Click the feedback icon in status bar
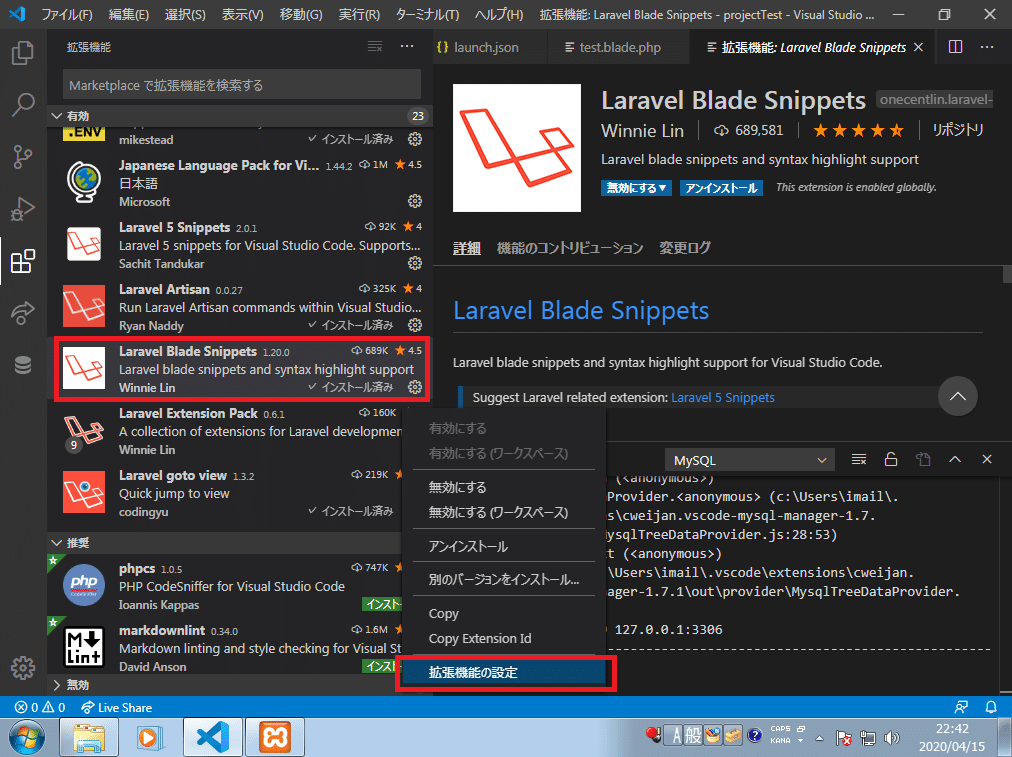The image size is (1012, 757). tap(961, 707)
